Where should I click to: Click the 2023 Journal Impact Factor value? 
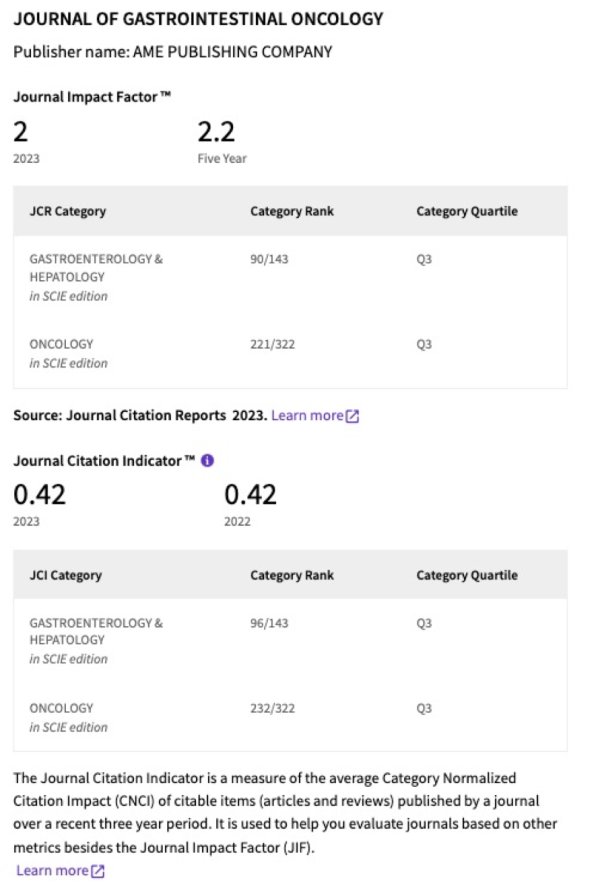19,132
